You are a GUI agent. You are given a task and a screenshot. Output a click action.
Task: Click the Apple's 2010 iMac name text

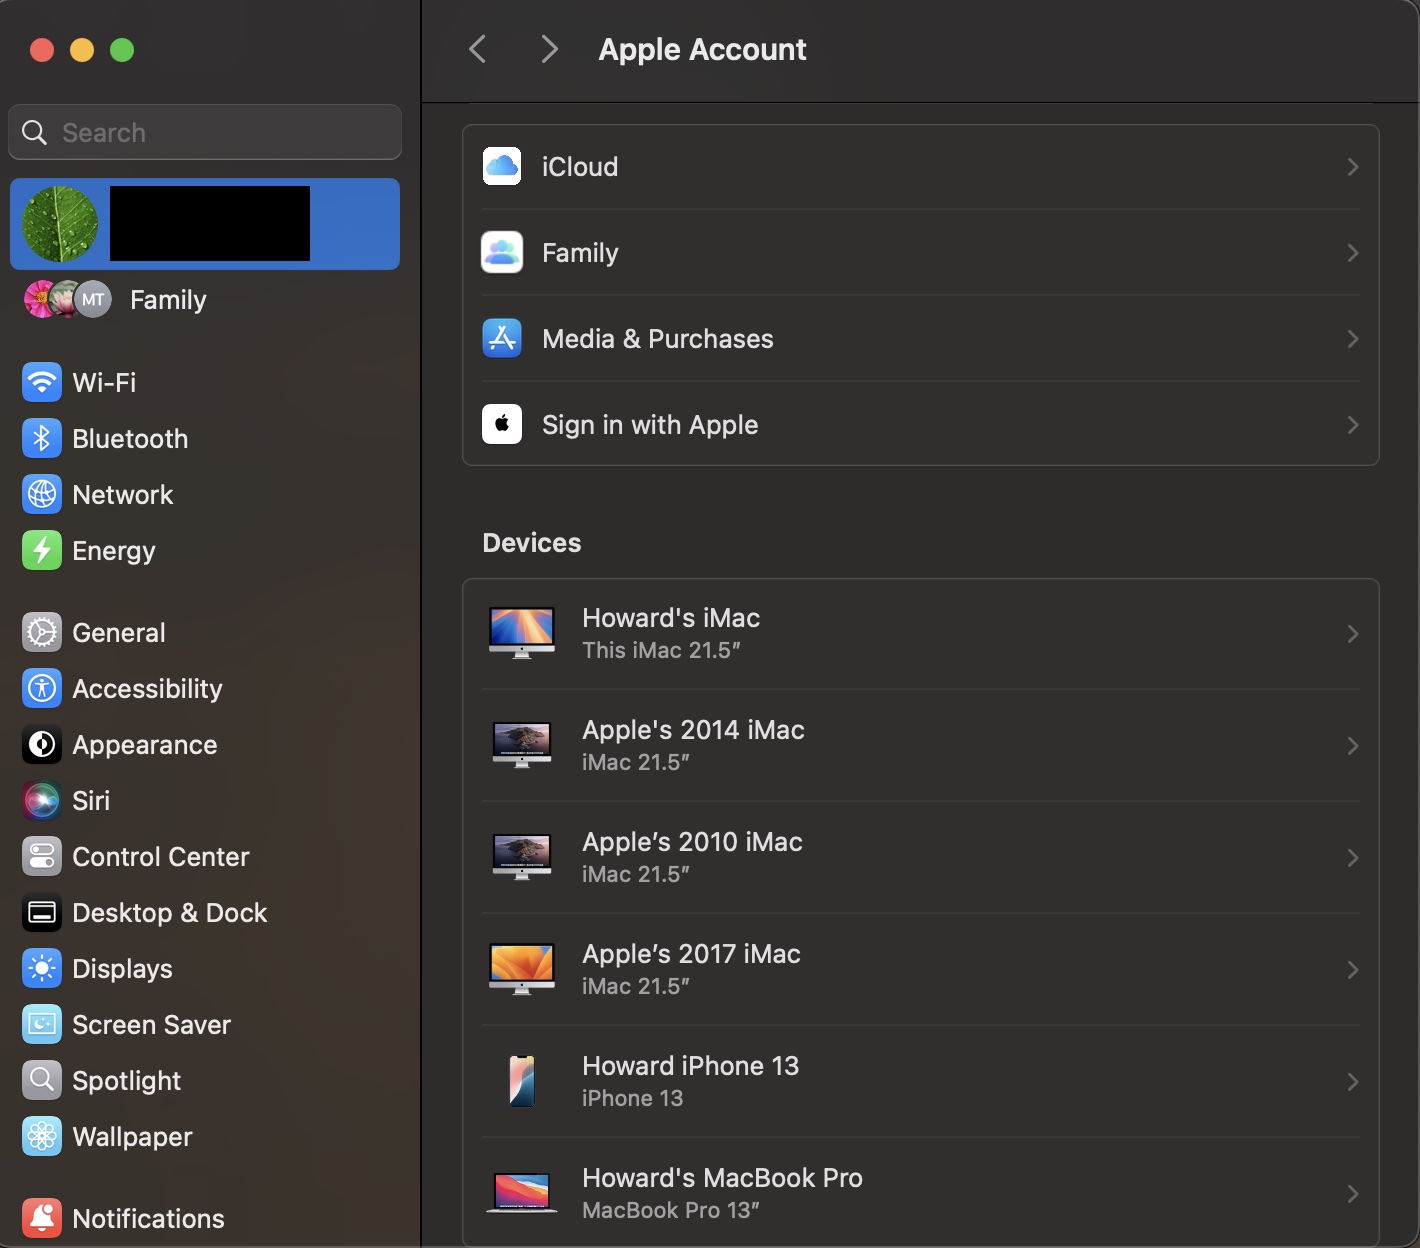pyautogui.click(x=692, y=842)
